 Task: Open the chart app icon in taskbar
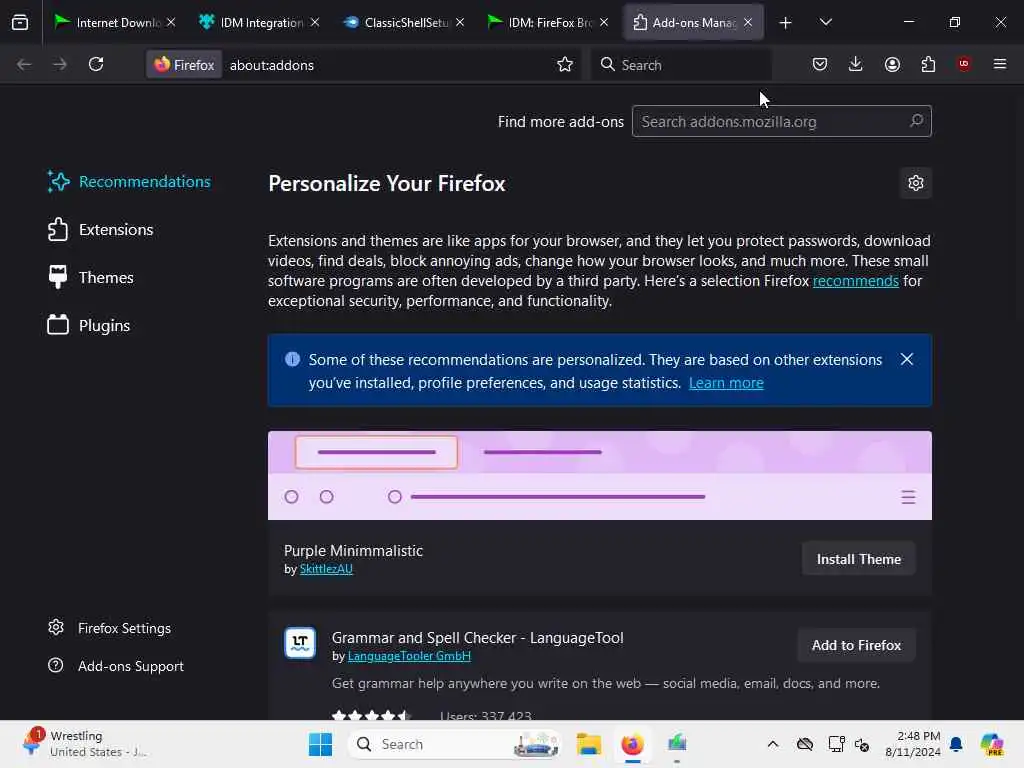(677, 744)
